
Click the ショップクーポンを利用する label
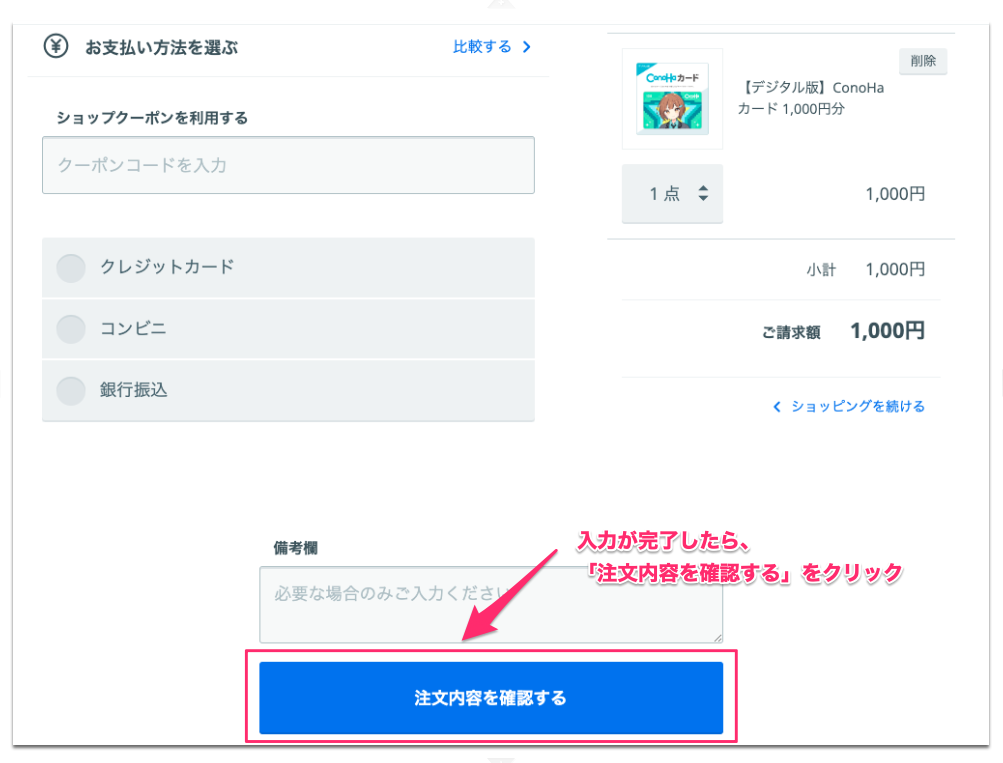[x=152, y=118]
